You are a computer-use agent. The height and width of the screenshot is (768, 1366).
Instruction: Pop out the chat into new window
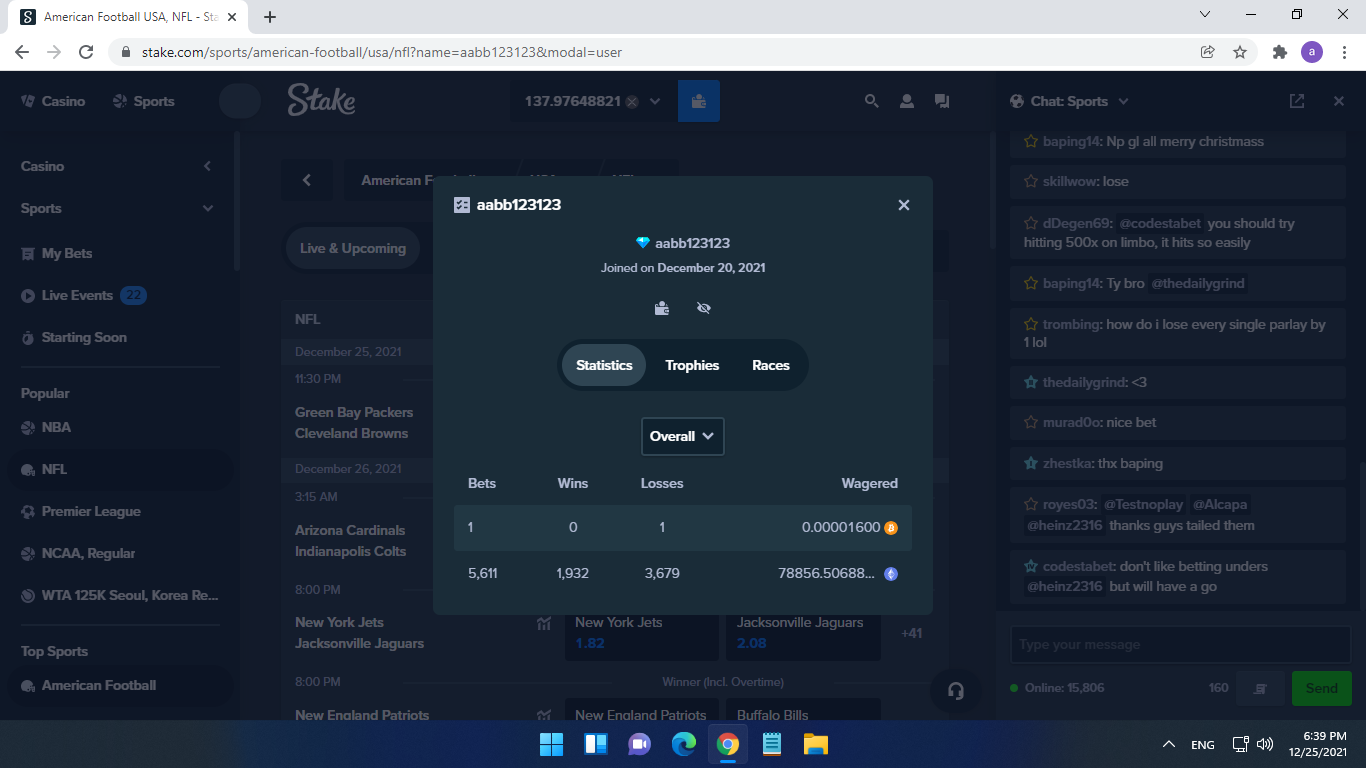(1297, 101)
